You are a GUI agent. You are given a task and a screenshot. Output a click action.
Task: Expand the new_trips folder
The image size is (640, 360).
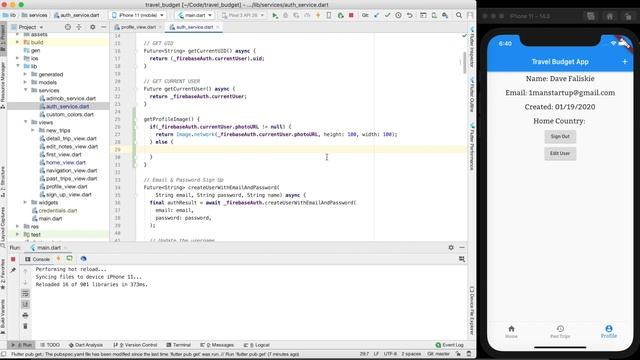pyautogui.click(x=33, y=130)
